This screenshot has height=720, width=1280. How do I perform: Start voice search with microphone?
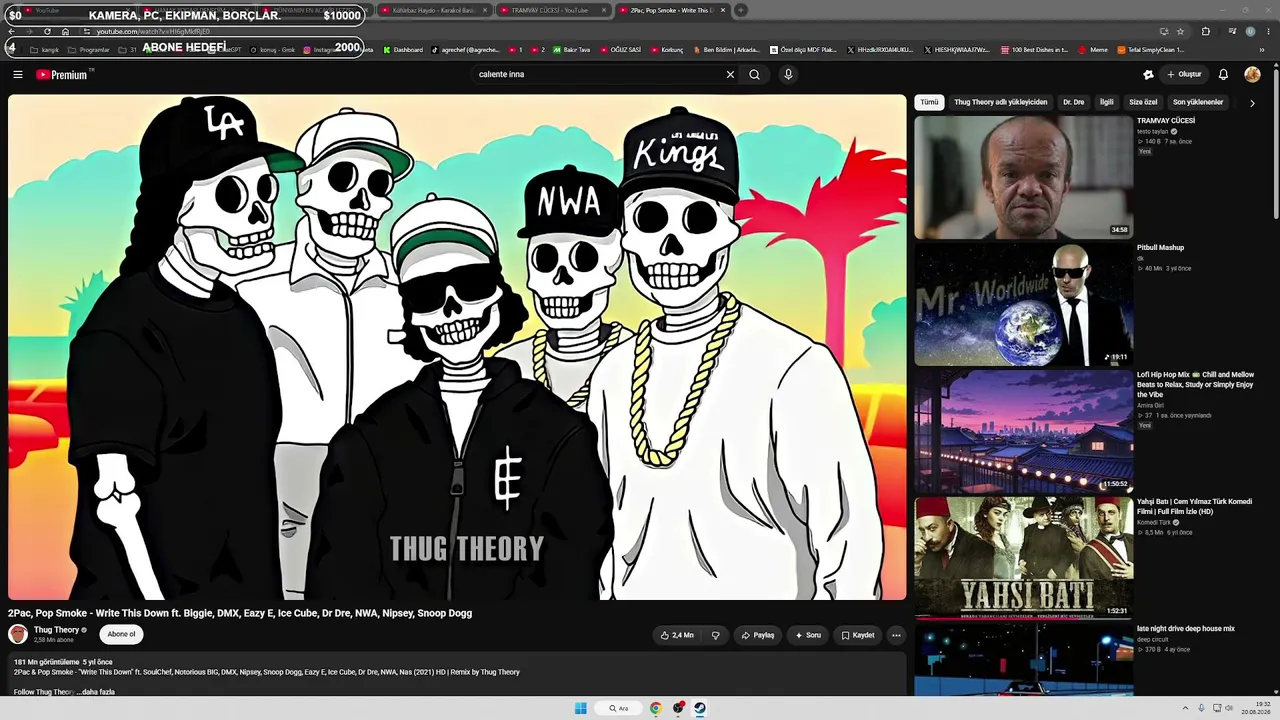pyautogui.click(x=788, y=74)
